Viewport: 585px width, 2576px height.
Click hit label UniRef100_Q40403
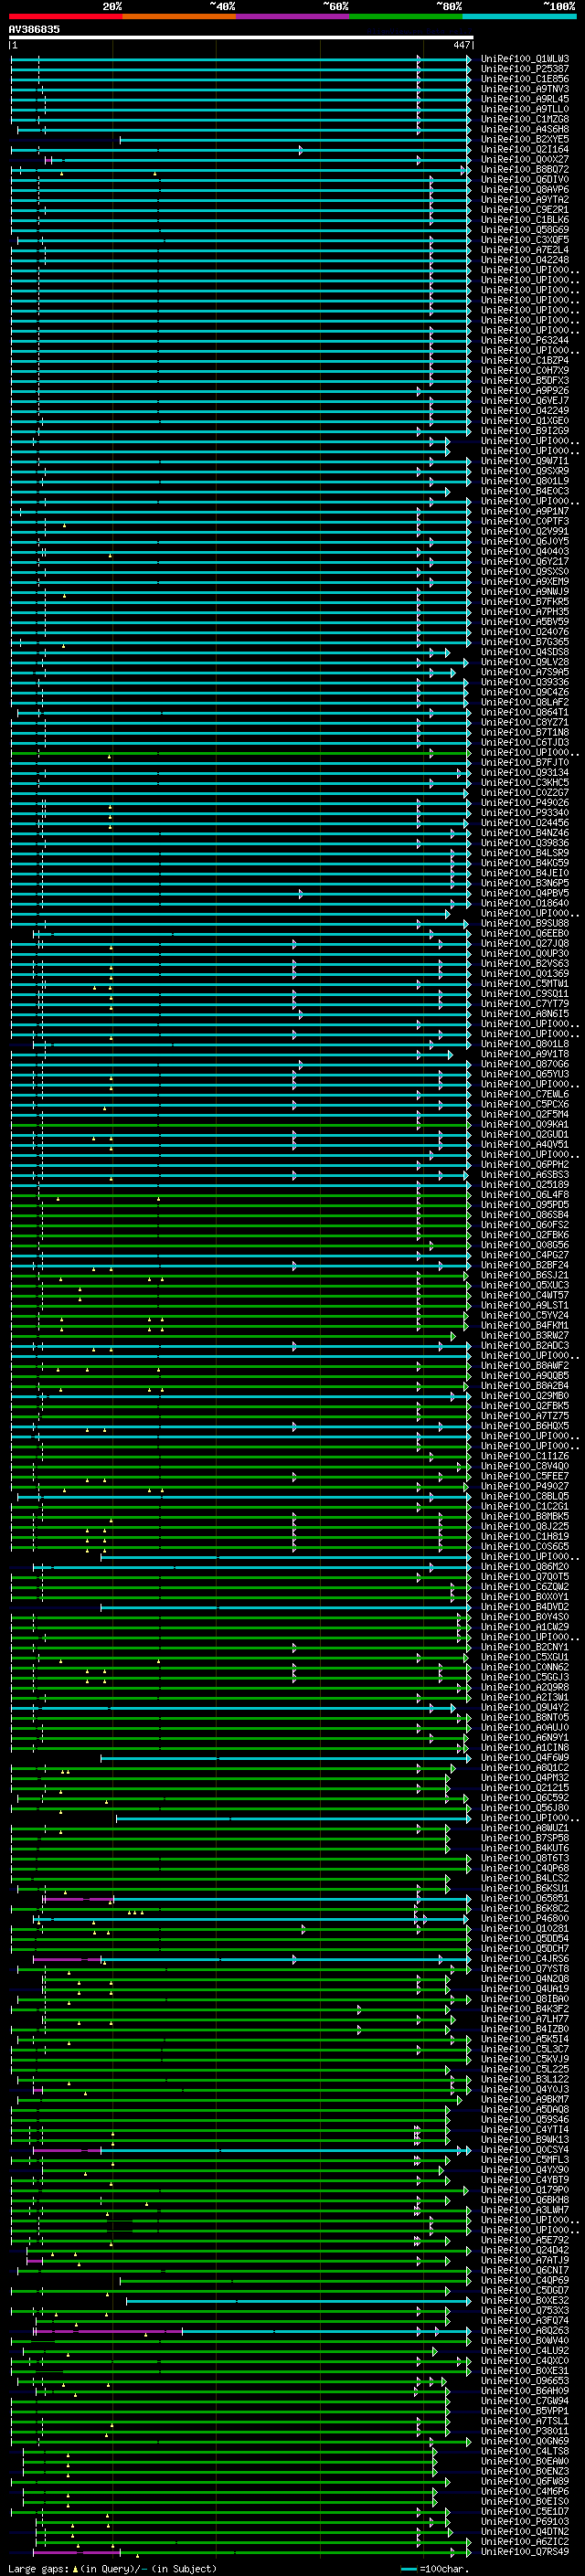click(x=525, y=551)
